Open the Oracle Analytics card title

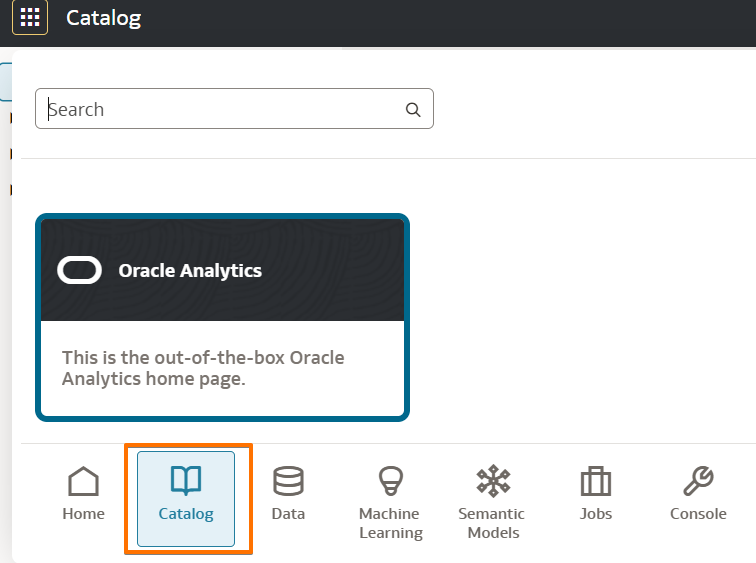pos(190,271)
